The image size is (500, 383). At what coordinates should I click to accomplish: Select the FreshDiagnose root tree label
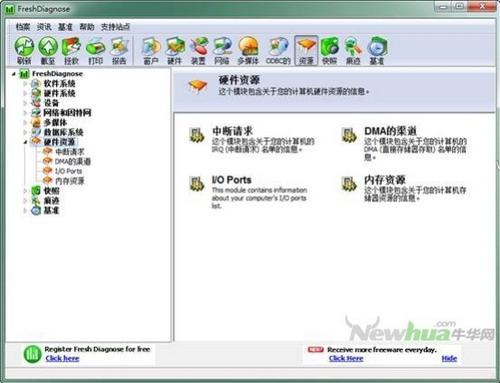pyautogui.click(x=57, y=74)
